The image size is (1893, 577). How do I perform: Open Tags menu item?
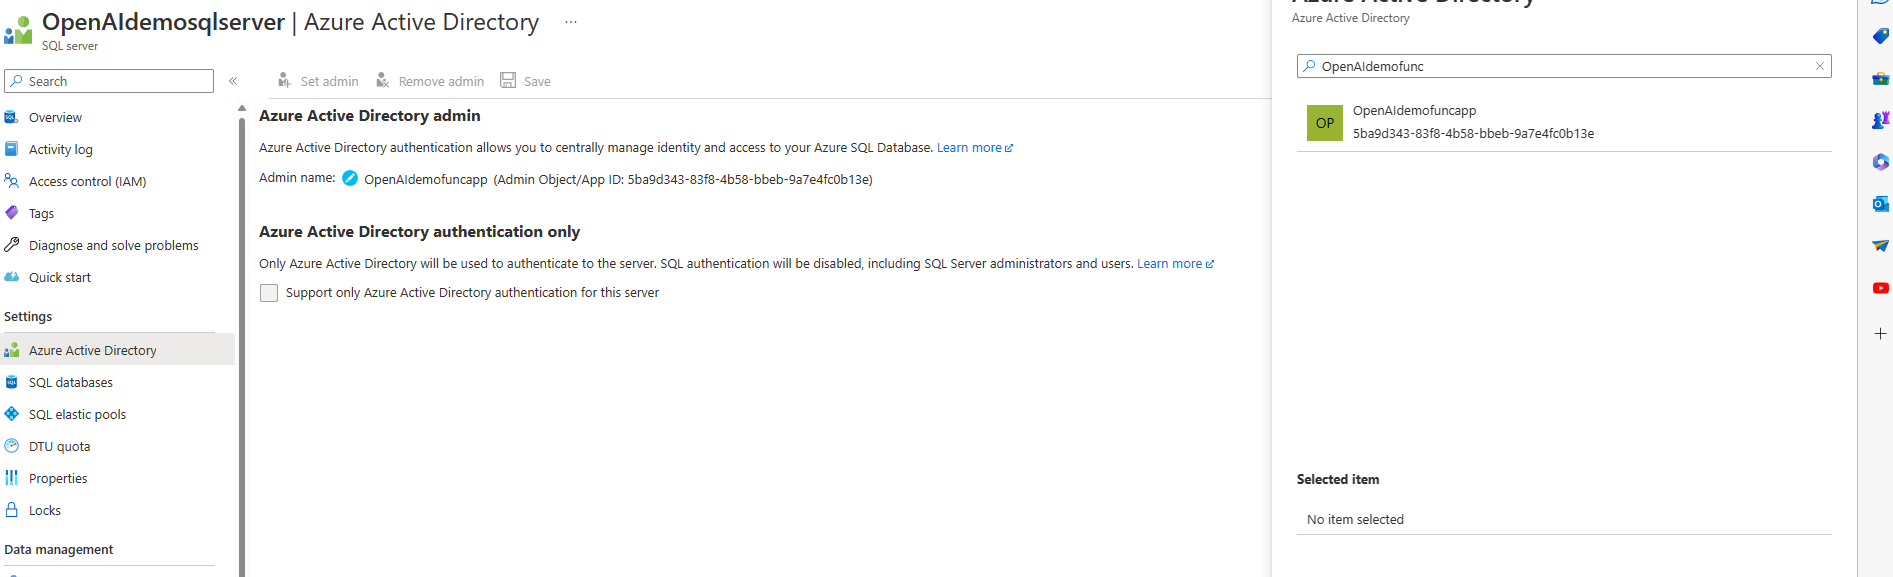pyautogui.click(x=41, y=213)
